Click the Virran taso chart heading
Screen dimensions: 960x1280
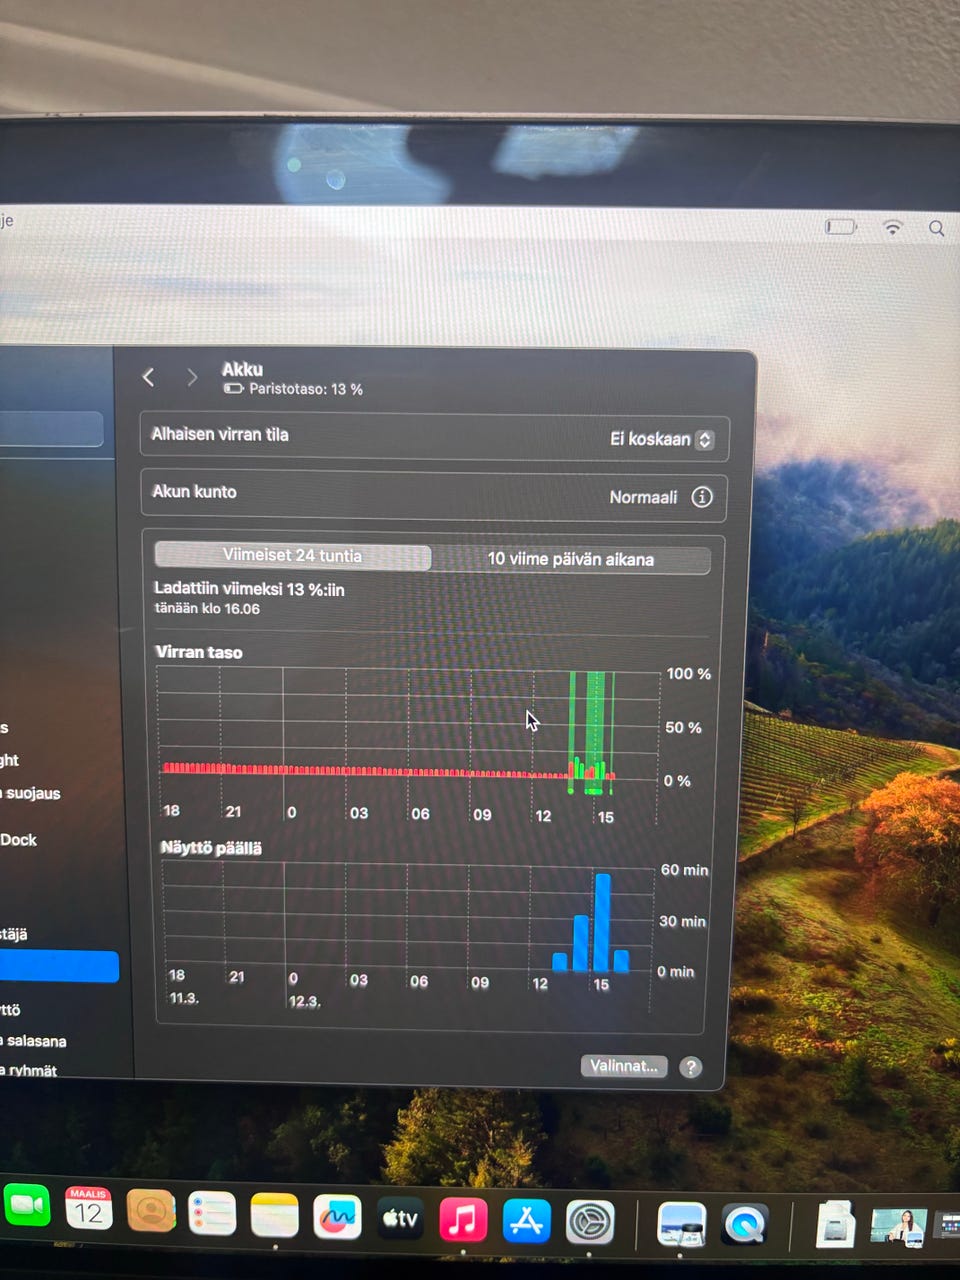(199, 652)
